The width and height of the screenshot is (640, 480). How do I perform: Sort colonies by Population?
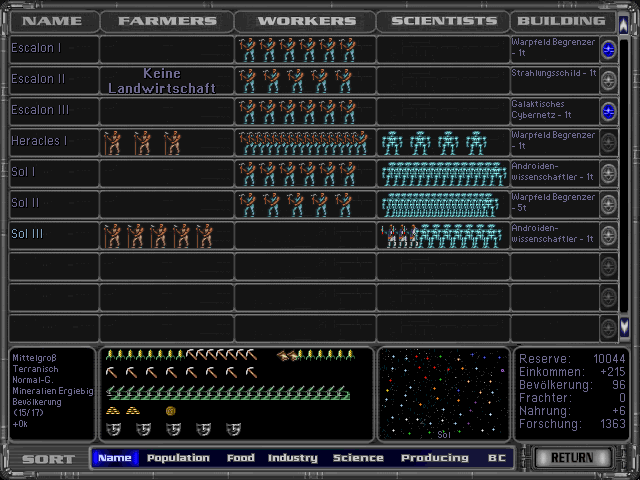click(x=178, y=458)
